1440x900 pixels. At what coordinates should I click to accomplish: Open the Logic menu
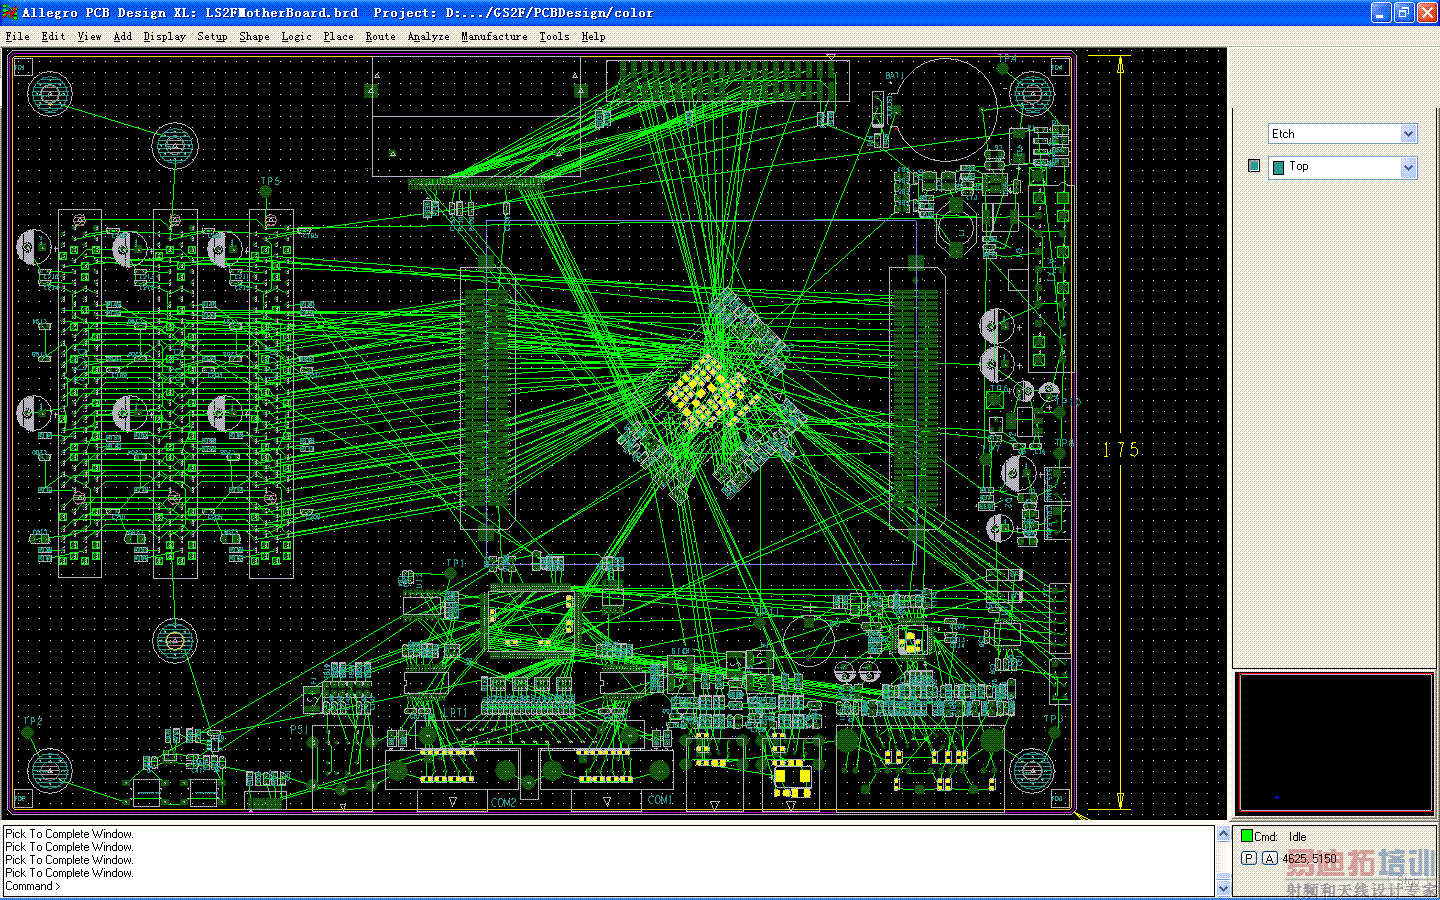click(x=296, y=36)
